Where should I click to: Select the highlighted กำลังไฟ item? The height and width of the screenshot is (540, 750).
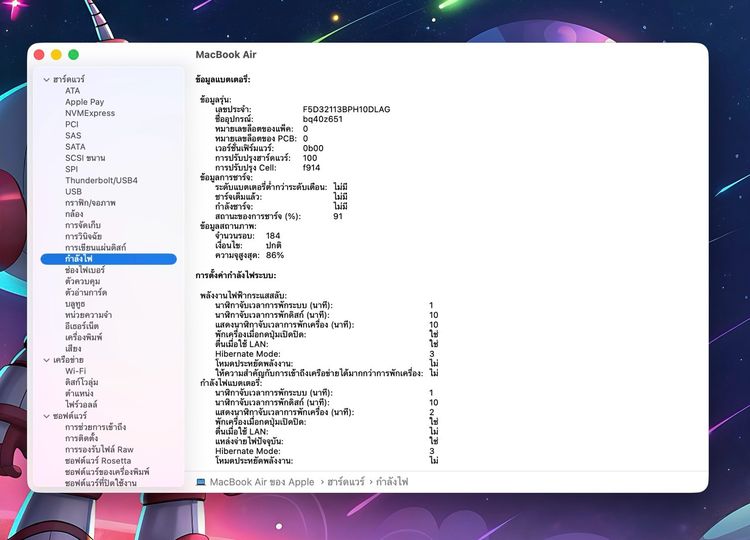(x=109, y=259)
